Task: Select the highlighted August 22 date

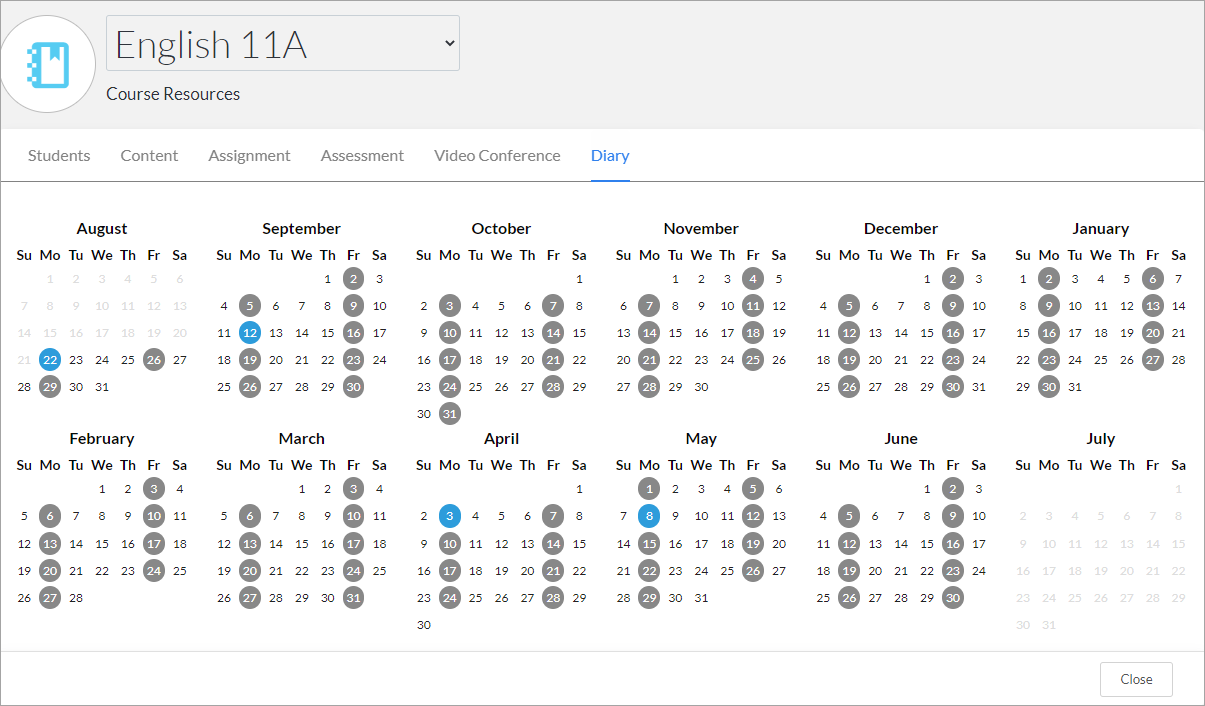Action: [50, 360]
